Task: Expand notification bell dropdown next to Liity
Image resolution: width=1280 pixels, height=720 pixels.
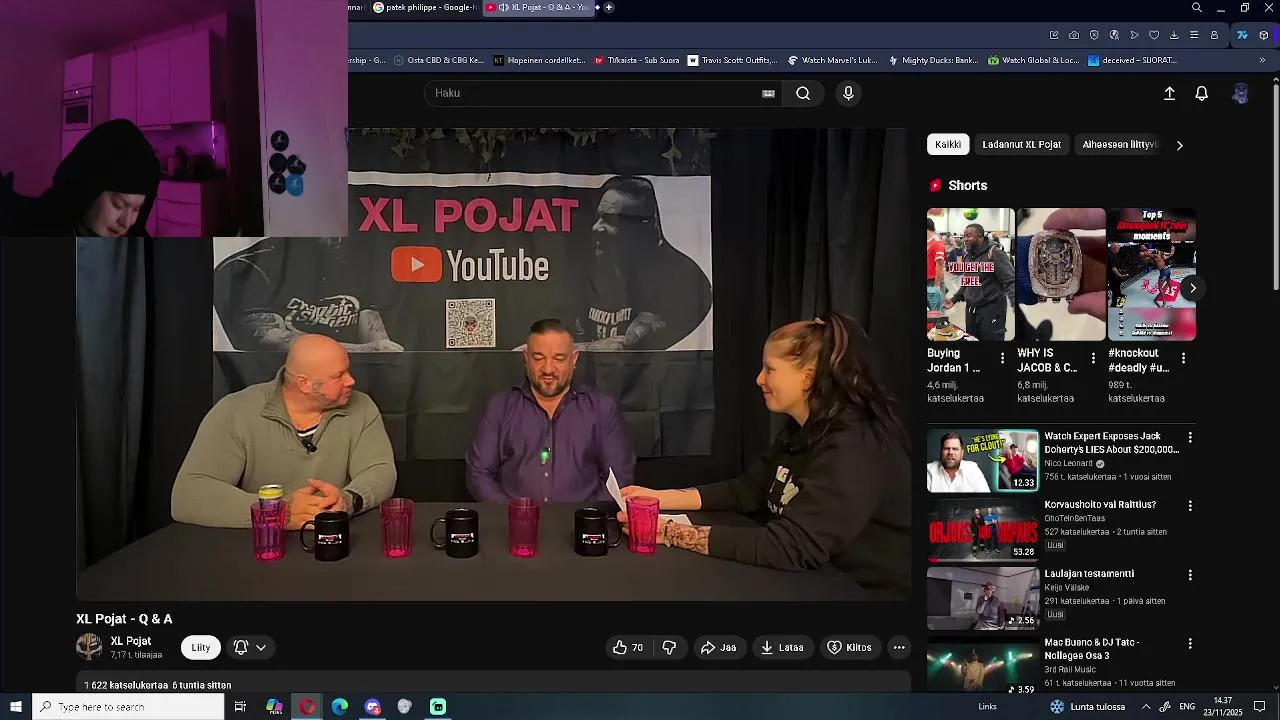Action: click(250, 647)
